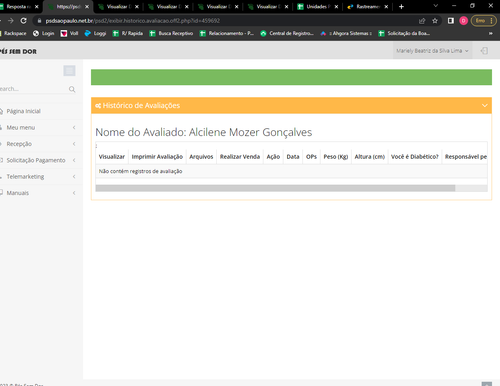Open the tab search chevron
The image size is (500, 386).
[435, 6]
